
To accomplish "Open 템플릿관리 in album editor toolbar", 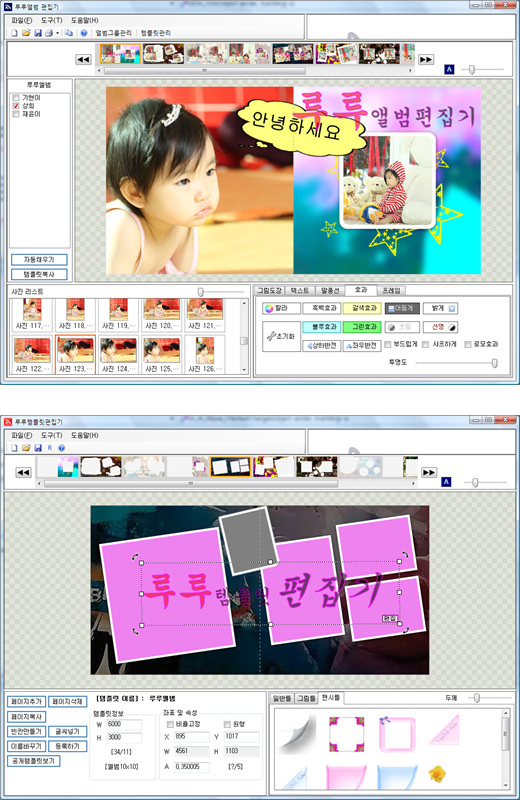I will (156, 33).
